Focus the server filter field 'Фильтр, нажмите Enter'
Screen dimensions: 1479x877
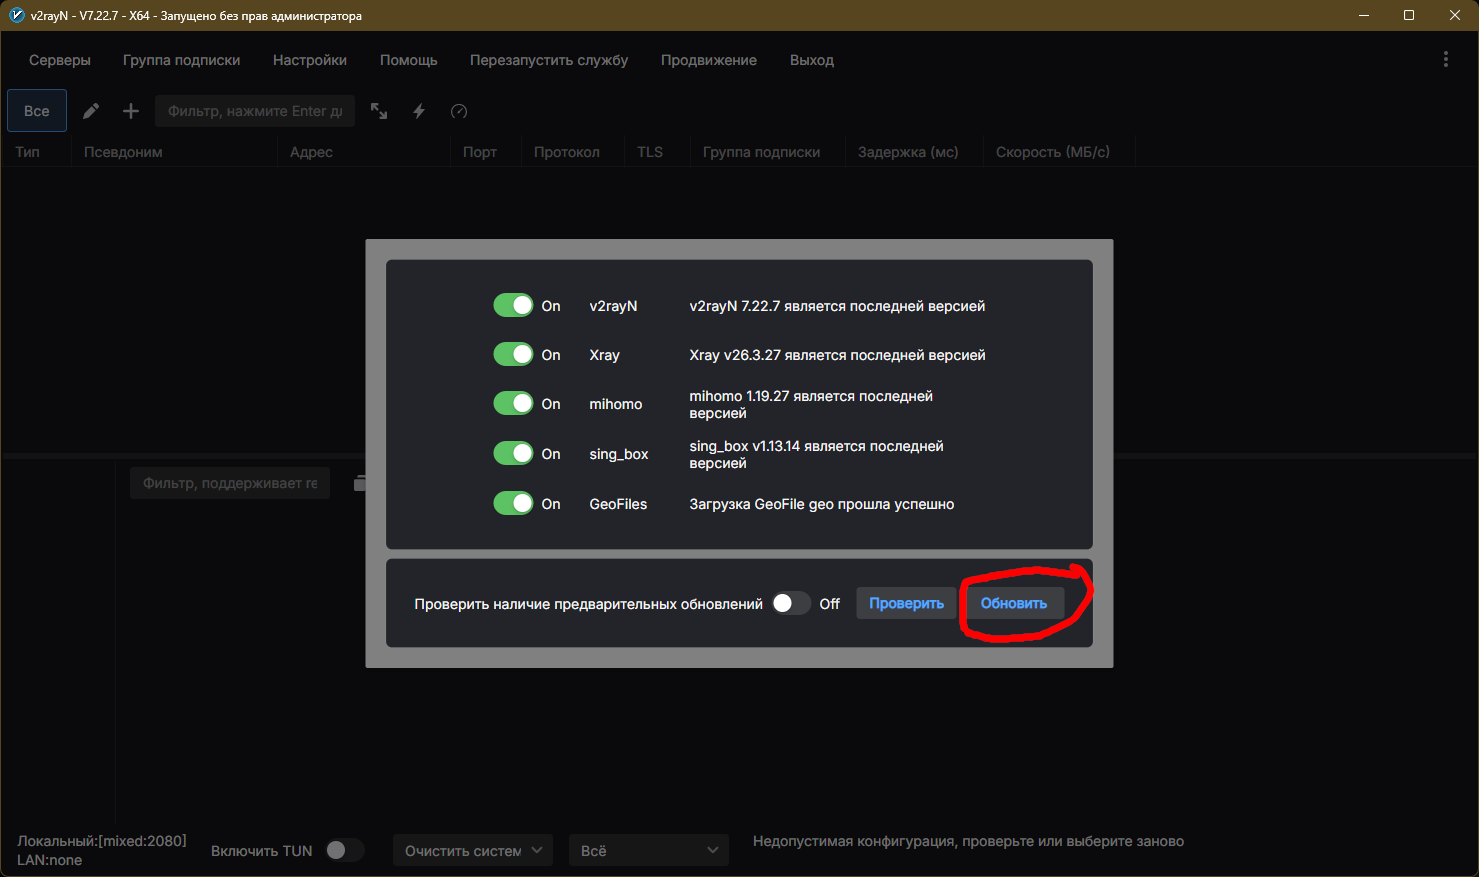click(x=255, y=111)
